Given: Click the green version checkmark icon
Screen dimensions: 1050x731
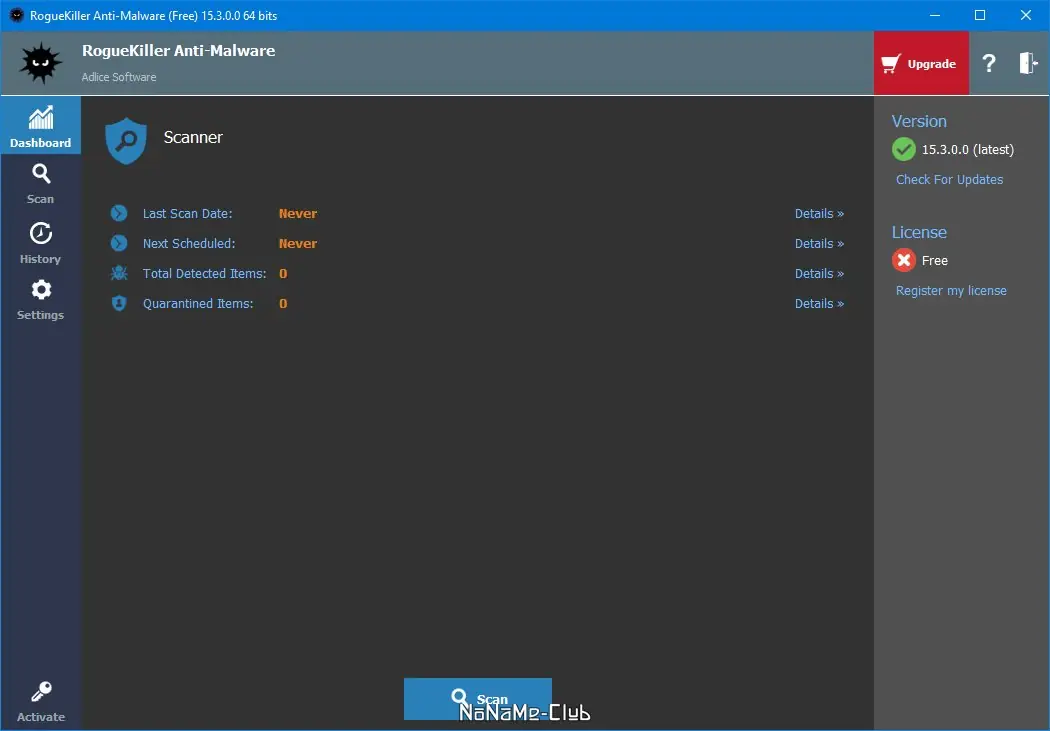Looking at the screenshot, I should 903,149.
